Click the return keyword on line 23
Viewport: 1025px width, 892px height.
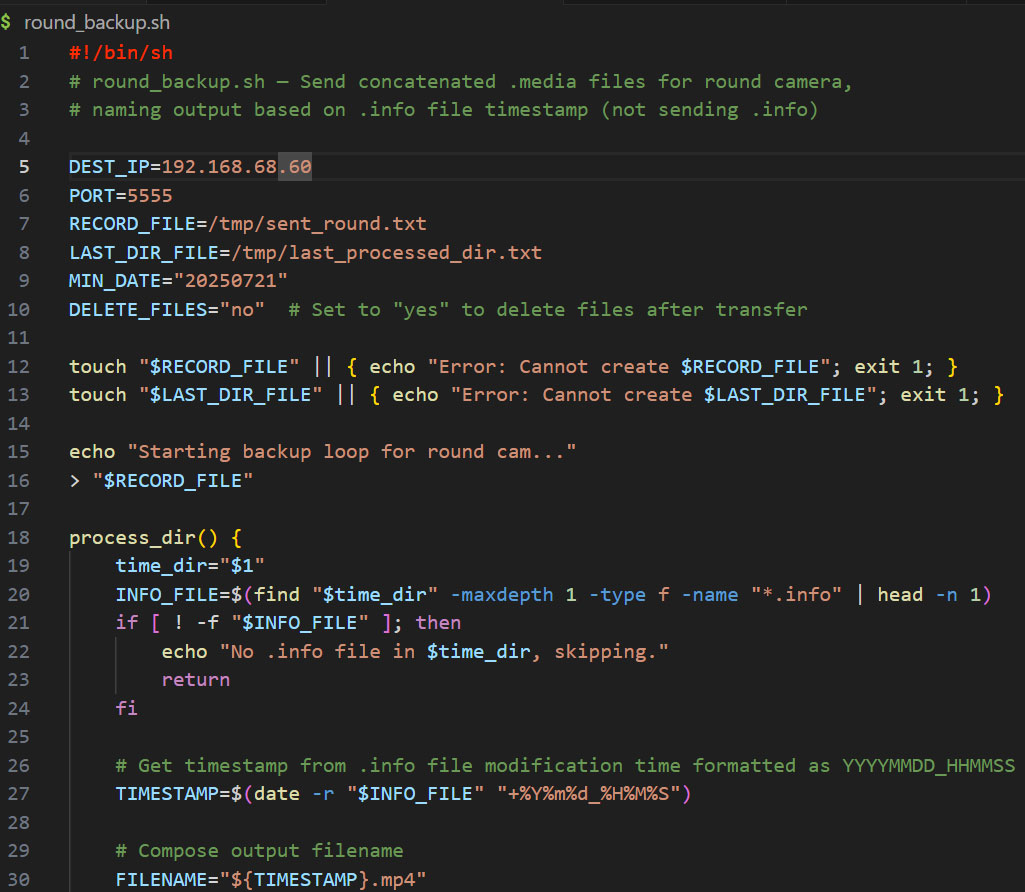click(196, 680)
